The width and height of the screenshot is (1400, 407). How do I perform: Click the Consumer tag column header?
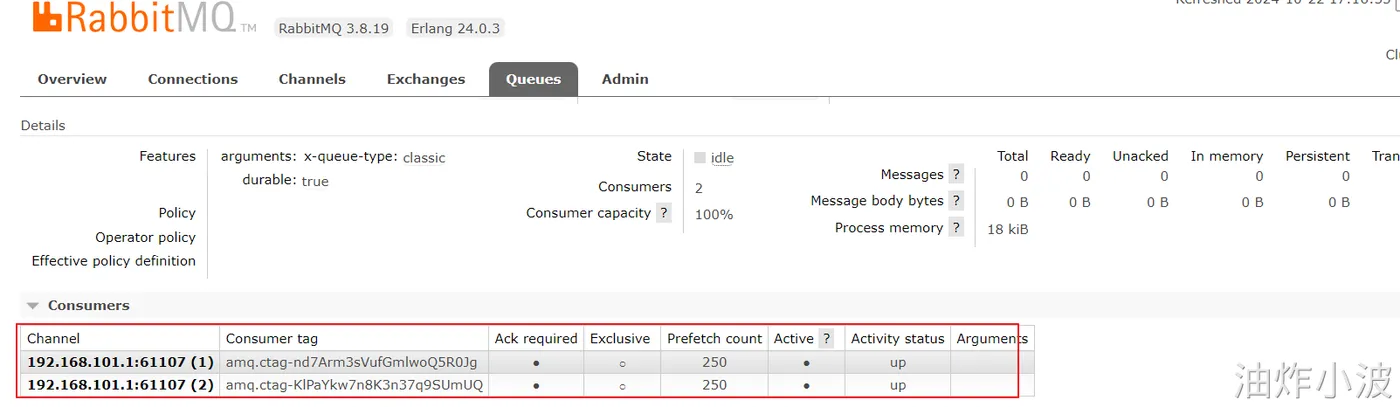pos(272,339)
